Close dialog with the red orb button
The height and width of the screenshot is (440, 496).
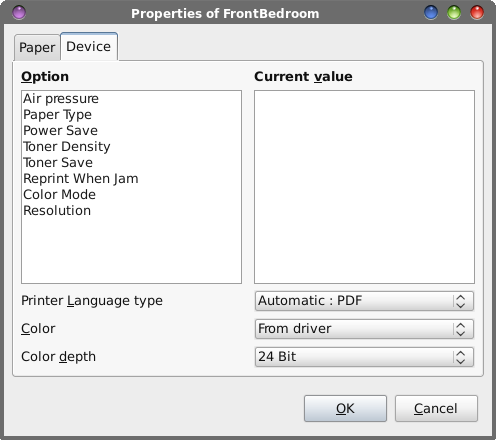click(x=477, y=13)
